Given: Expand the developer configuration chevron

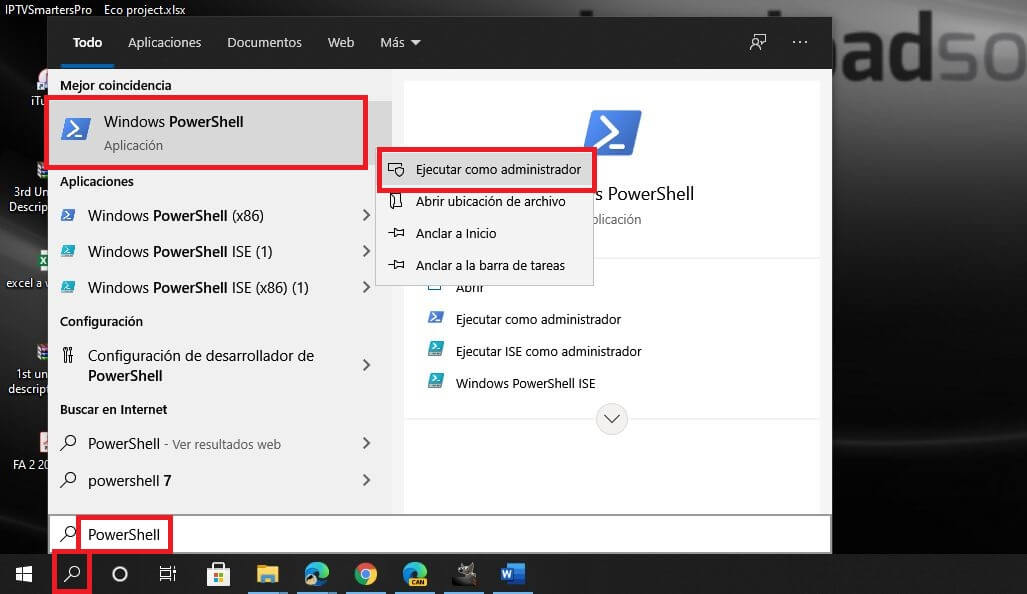Looking at the screenshot, I should point(366,365).
